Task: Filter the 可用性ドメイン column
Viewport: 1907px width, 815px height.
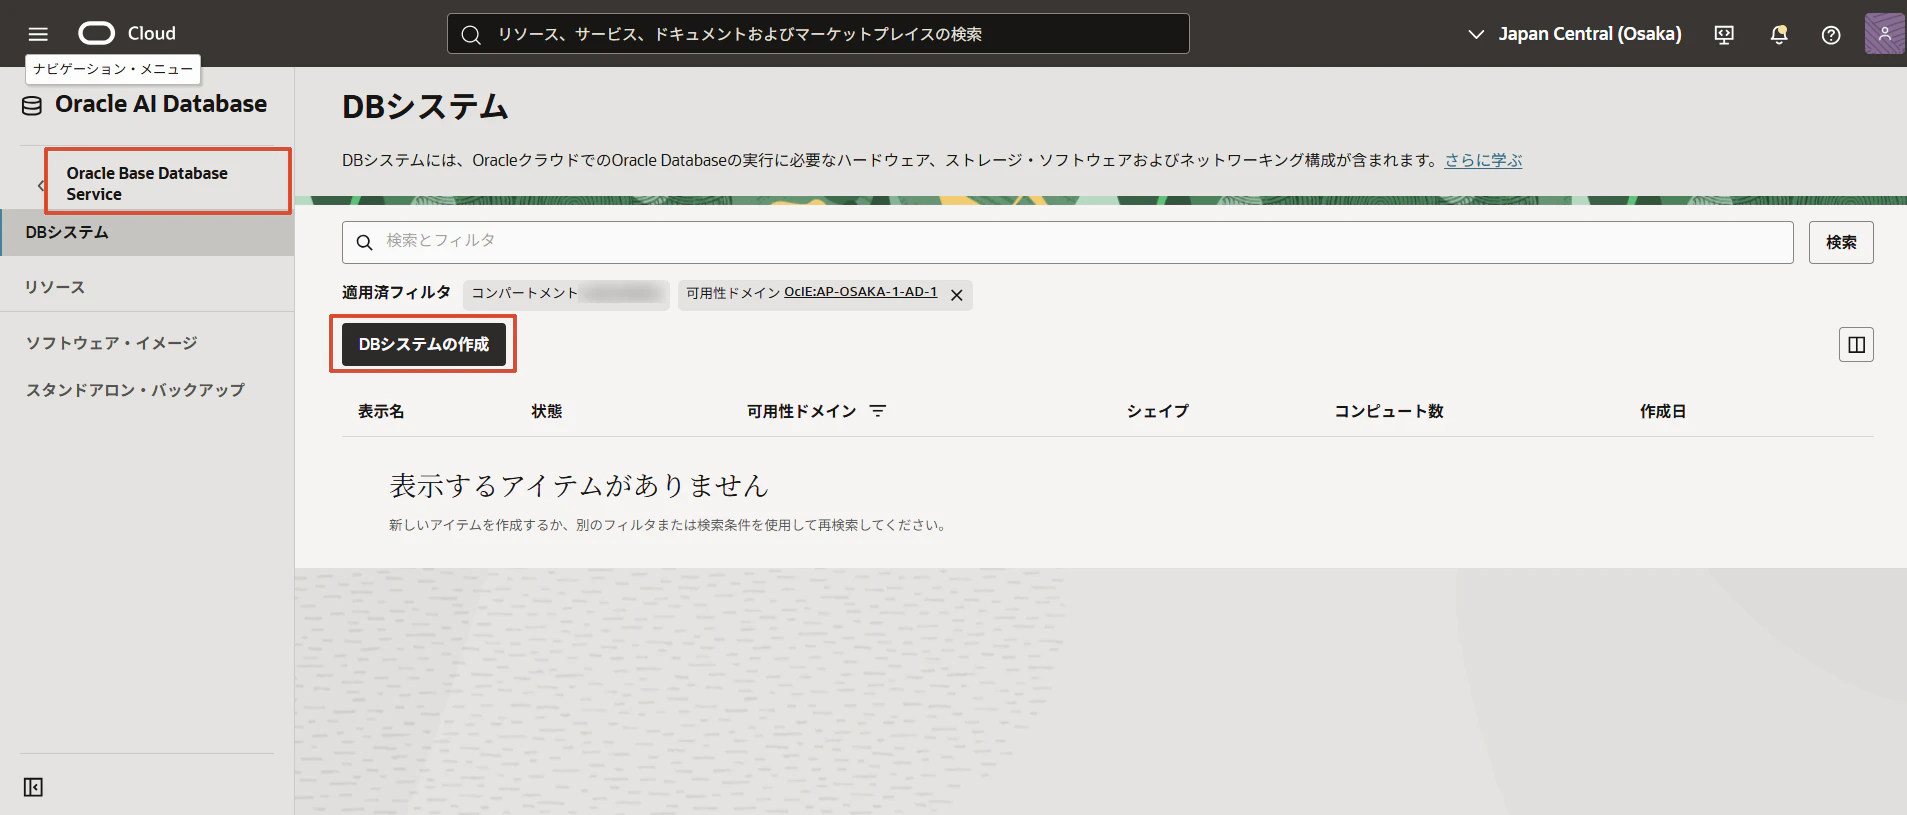Action: (x=878, y=411)
